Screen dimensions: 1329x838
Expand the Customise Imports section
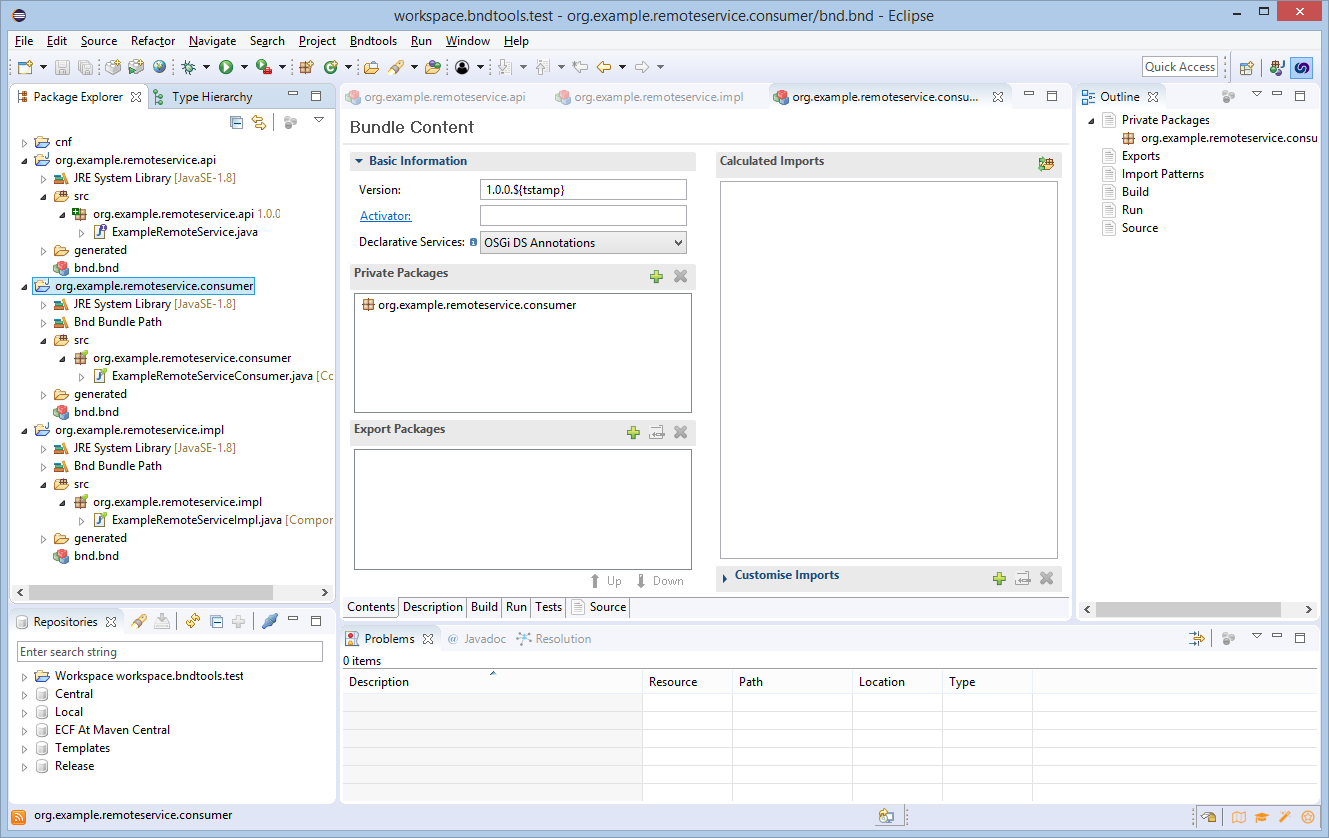point(725,577)
